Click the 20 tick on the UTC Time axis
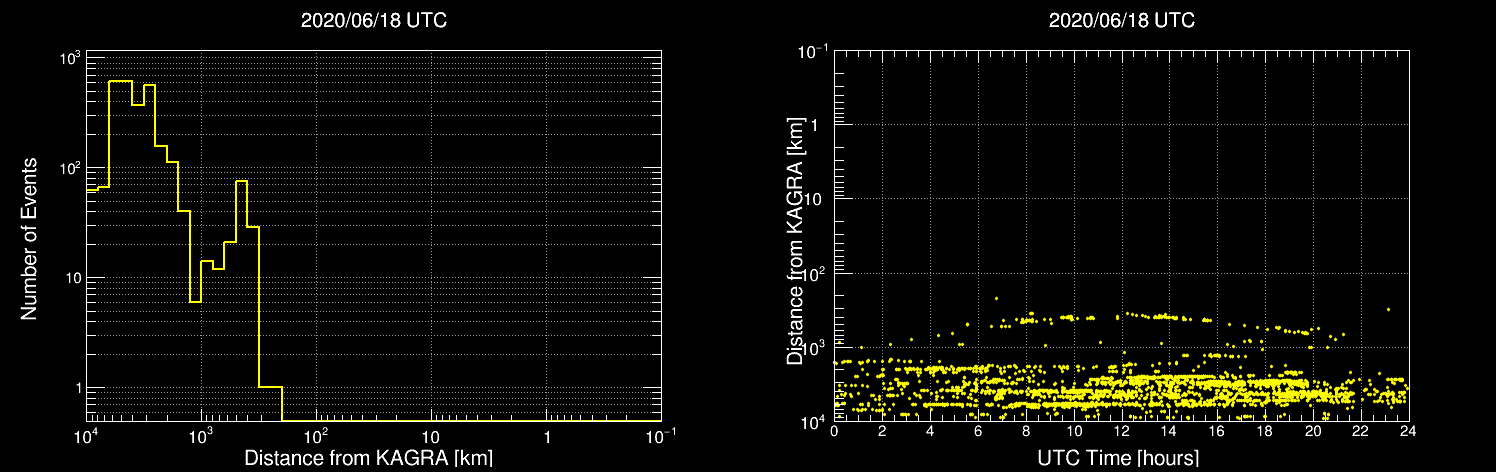Image resolution: width=1496 pixels, height=472 pixels. coord(1313,431)
